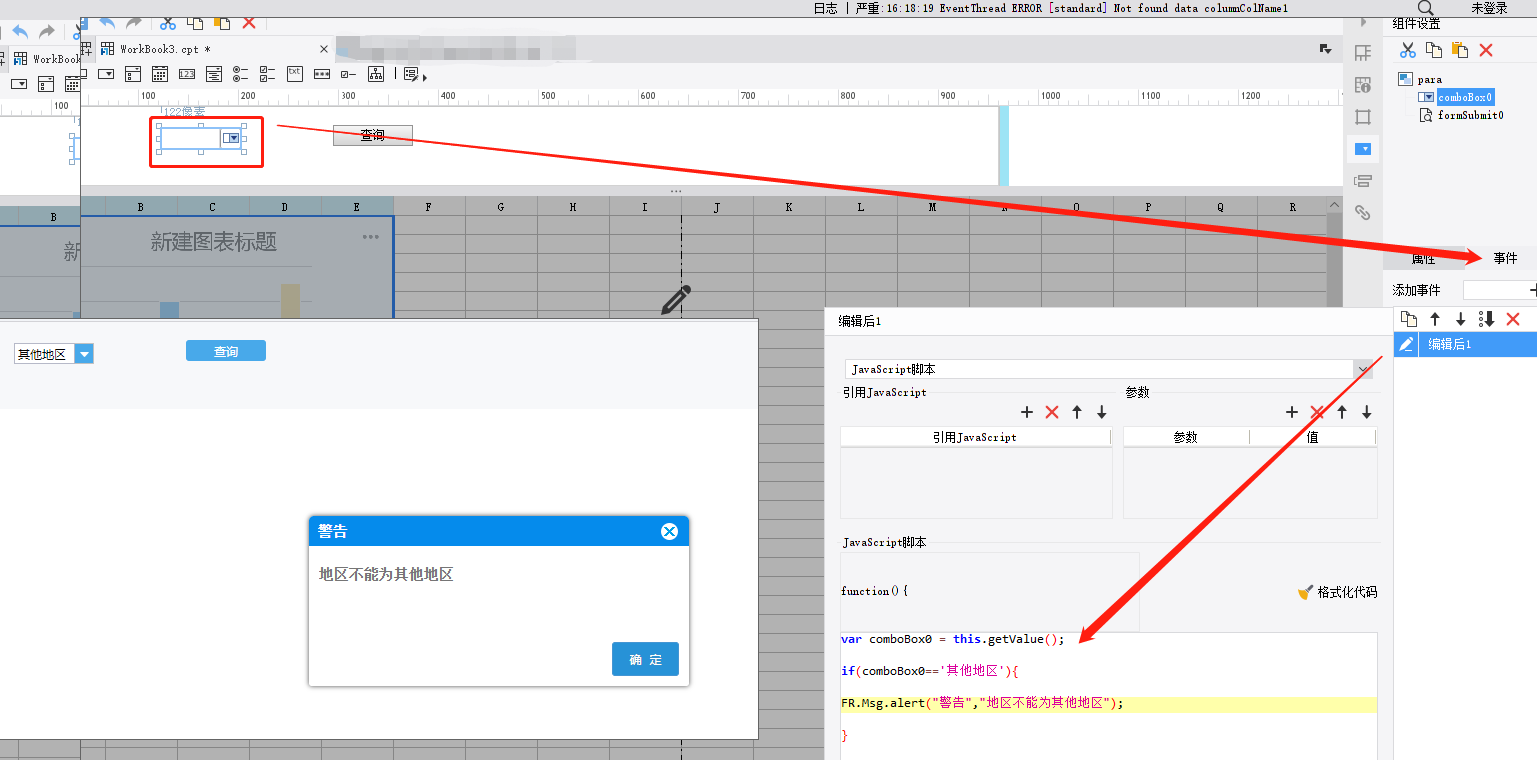Expand more widgets arrow in widget toolbar

click(425, 77)
